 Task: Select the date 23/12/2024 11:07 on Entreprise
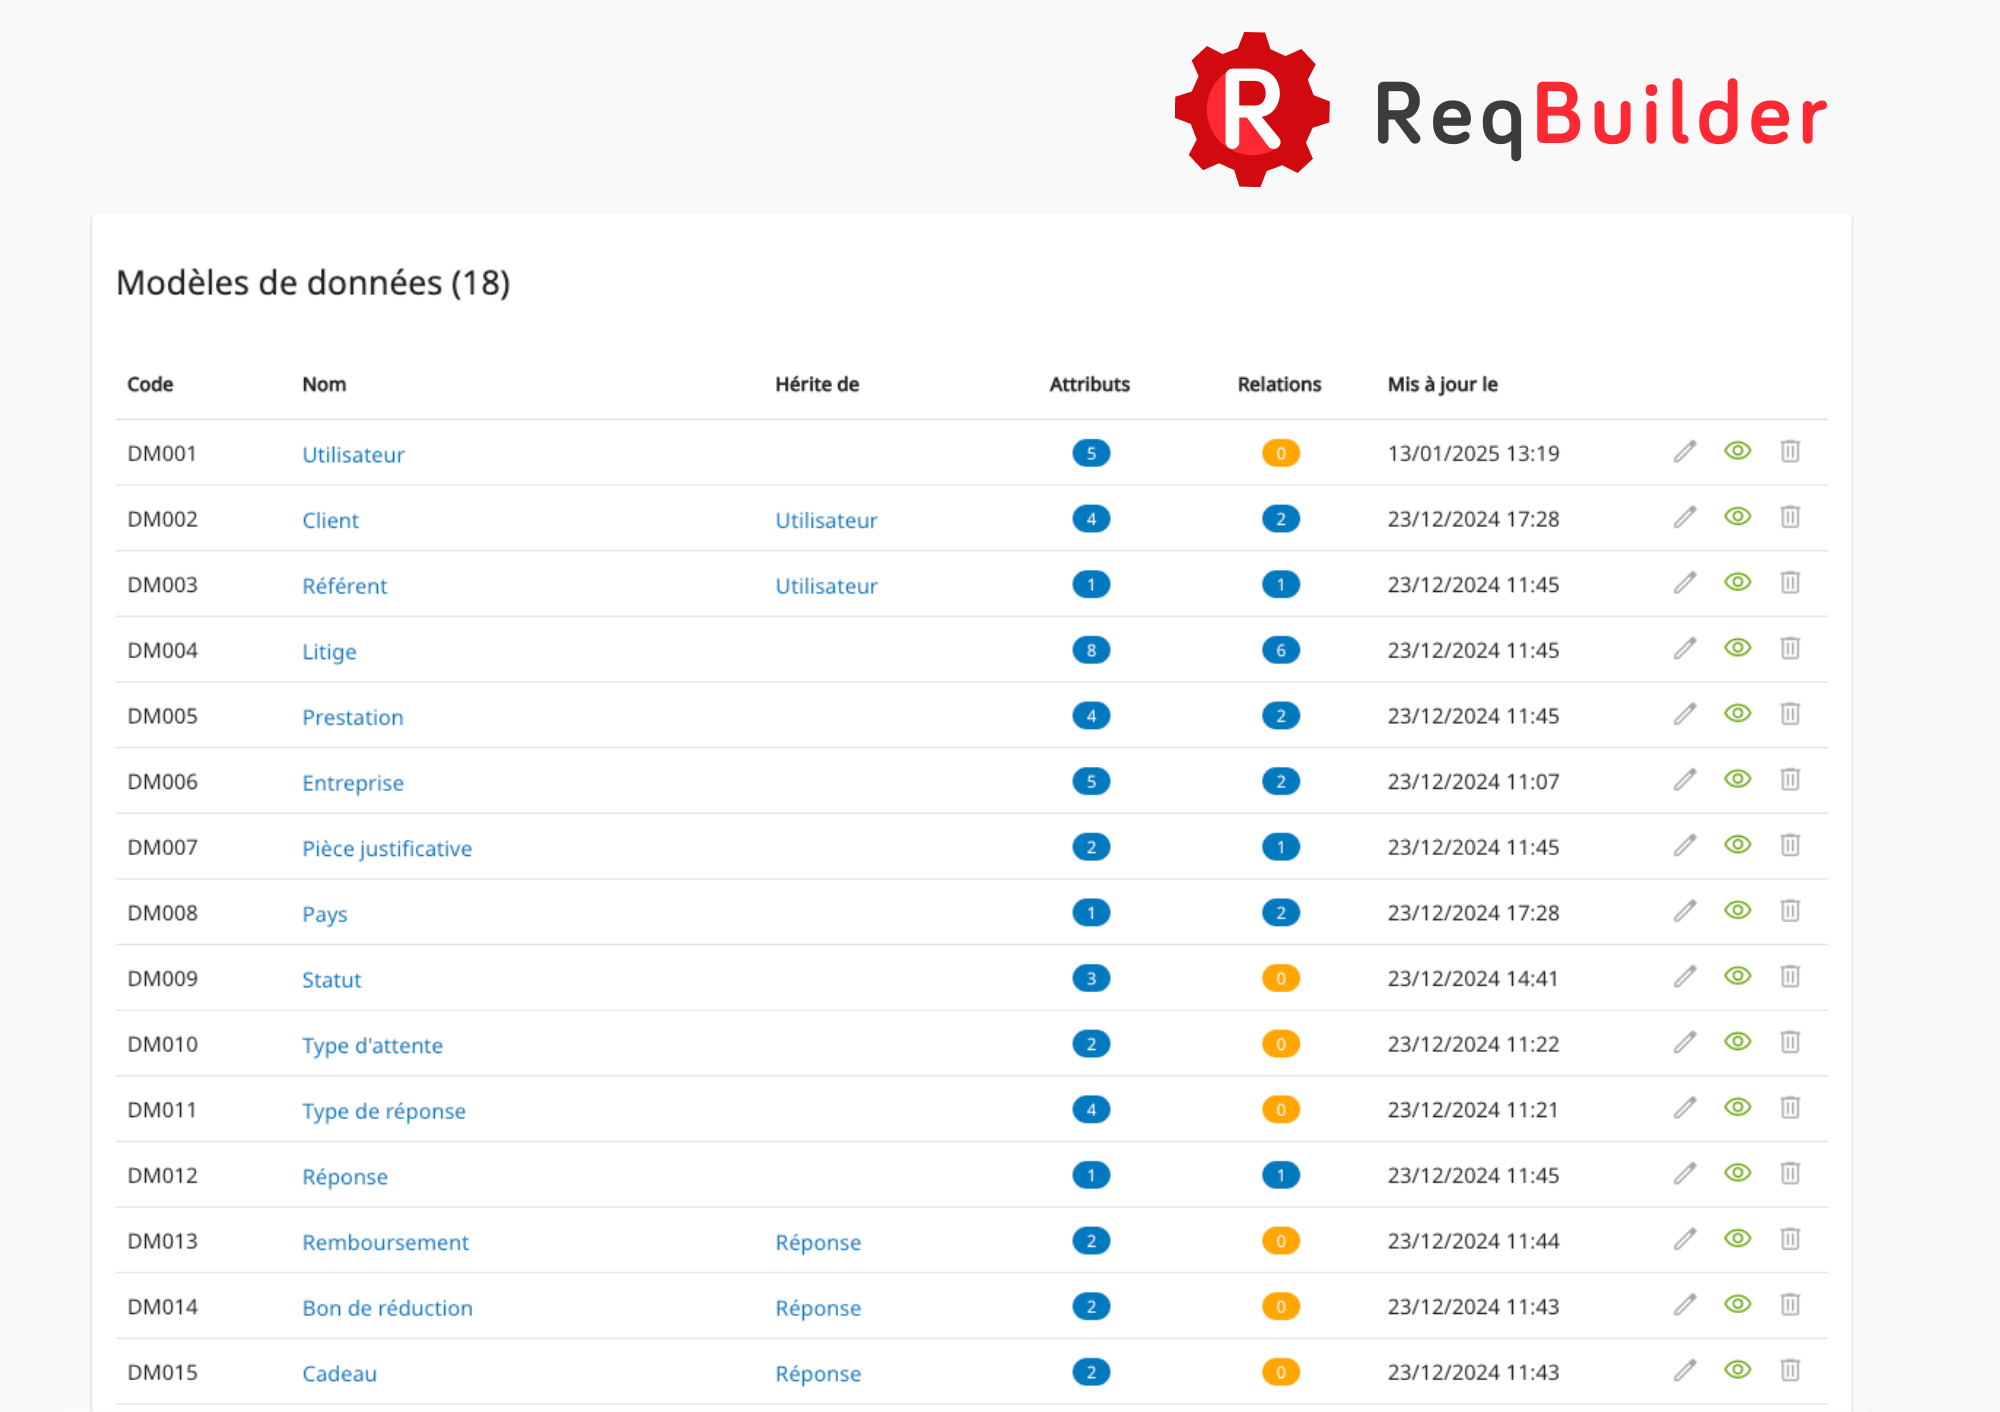click(x=1473, y=781)
